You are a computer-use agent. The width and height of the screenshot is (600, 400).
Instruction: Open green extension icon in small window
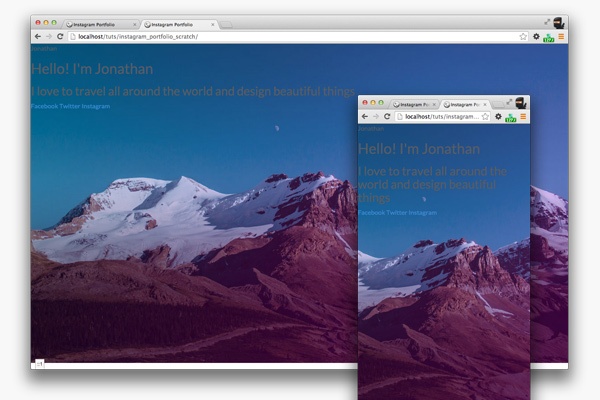(x=510, y=118)
